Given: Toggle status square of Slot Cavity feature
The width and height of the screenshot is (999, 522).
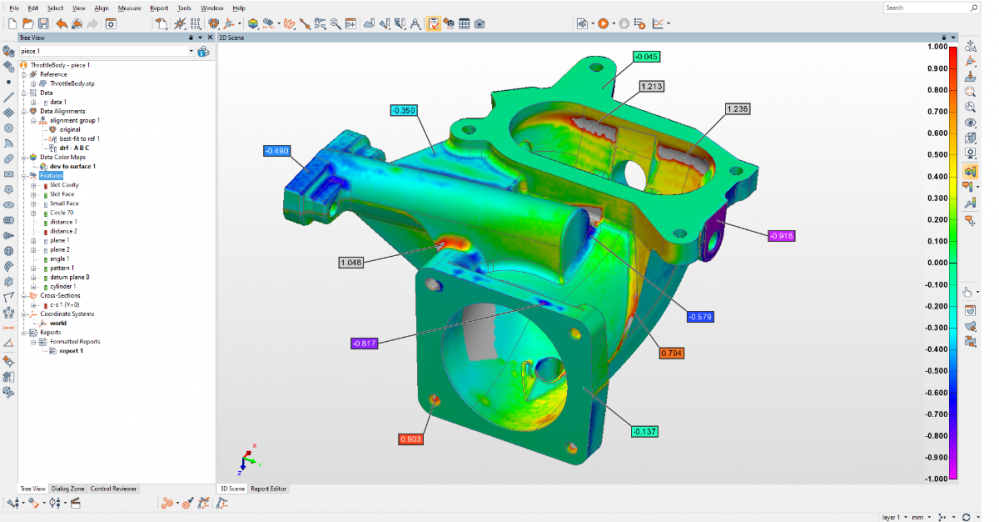Looking at the screenshot, I should pos(45,185).
